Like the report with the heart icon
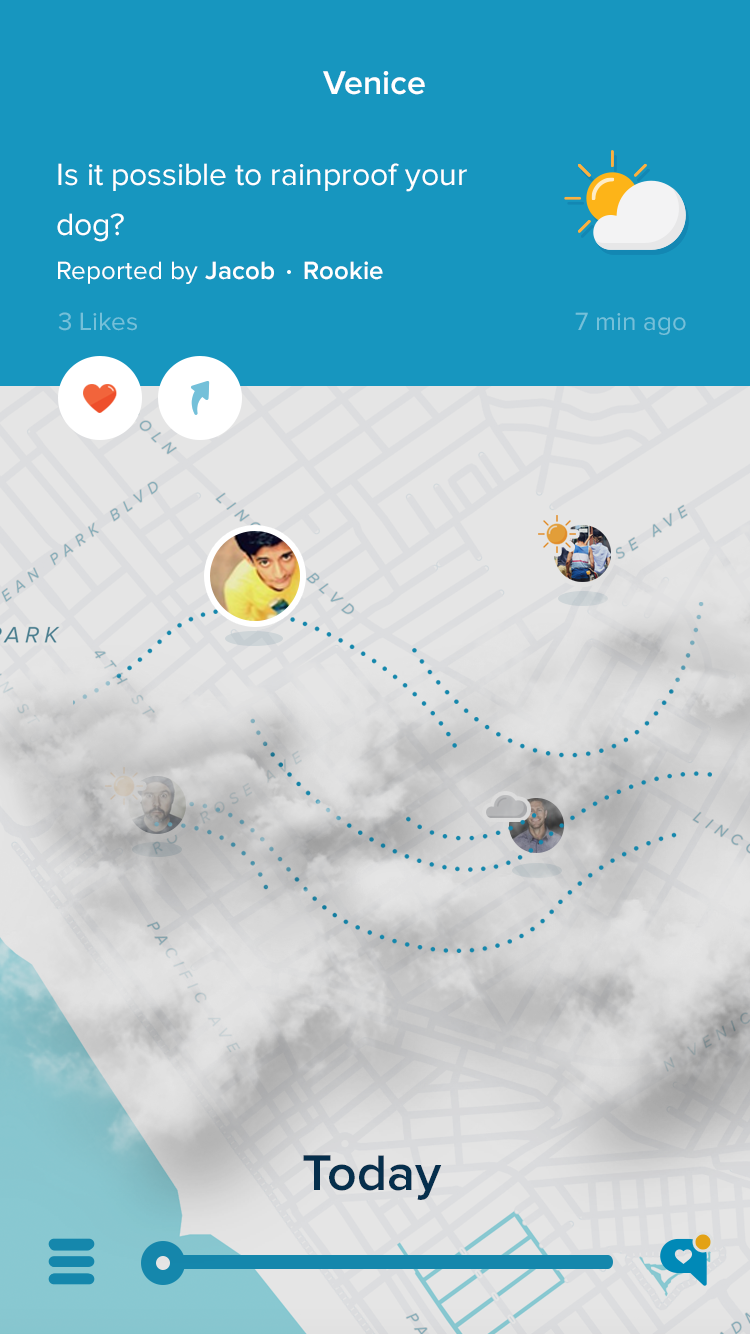Viewport: 750px width, 1334px height. coord(100,398)
